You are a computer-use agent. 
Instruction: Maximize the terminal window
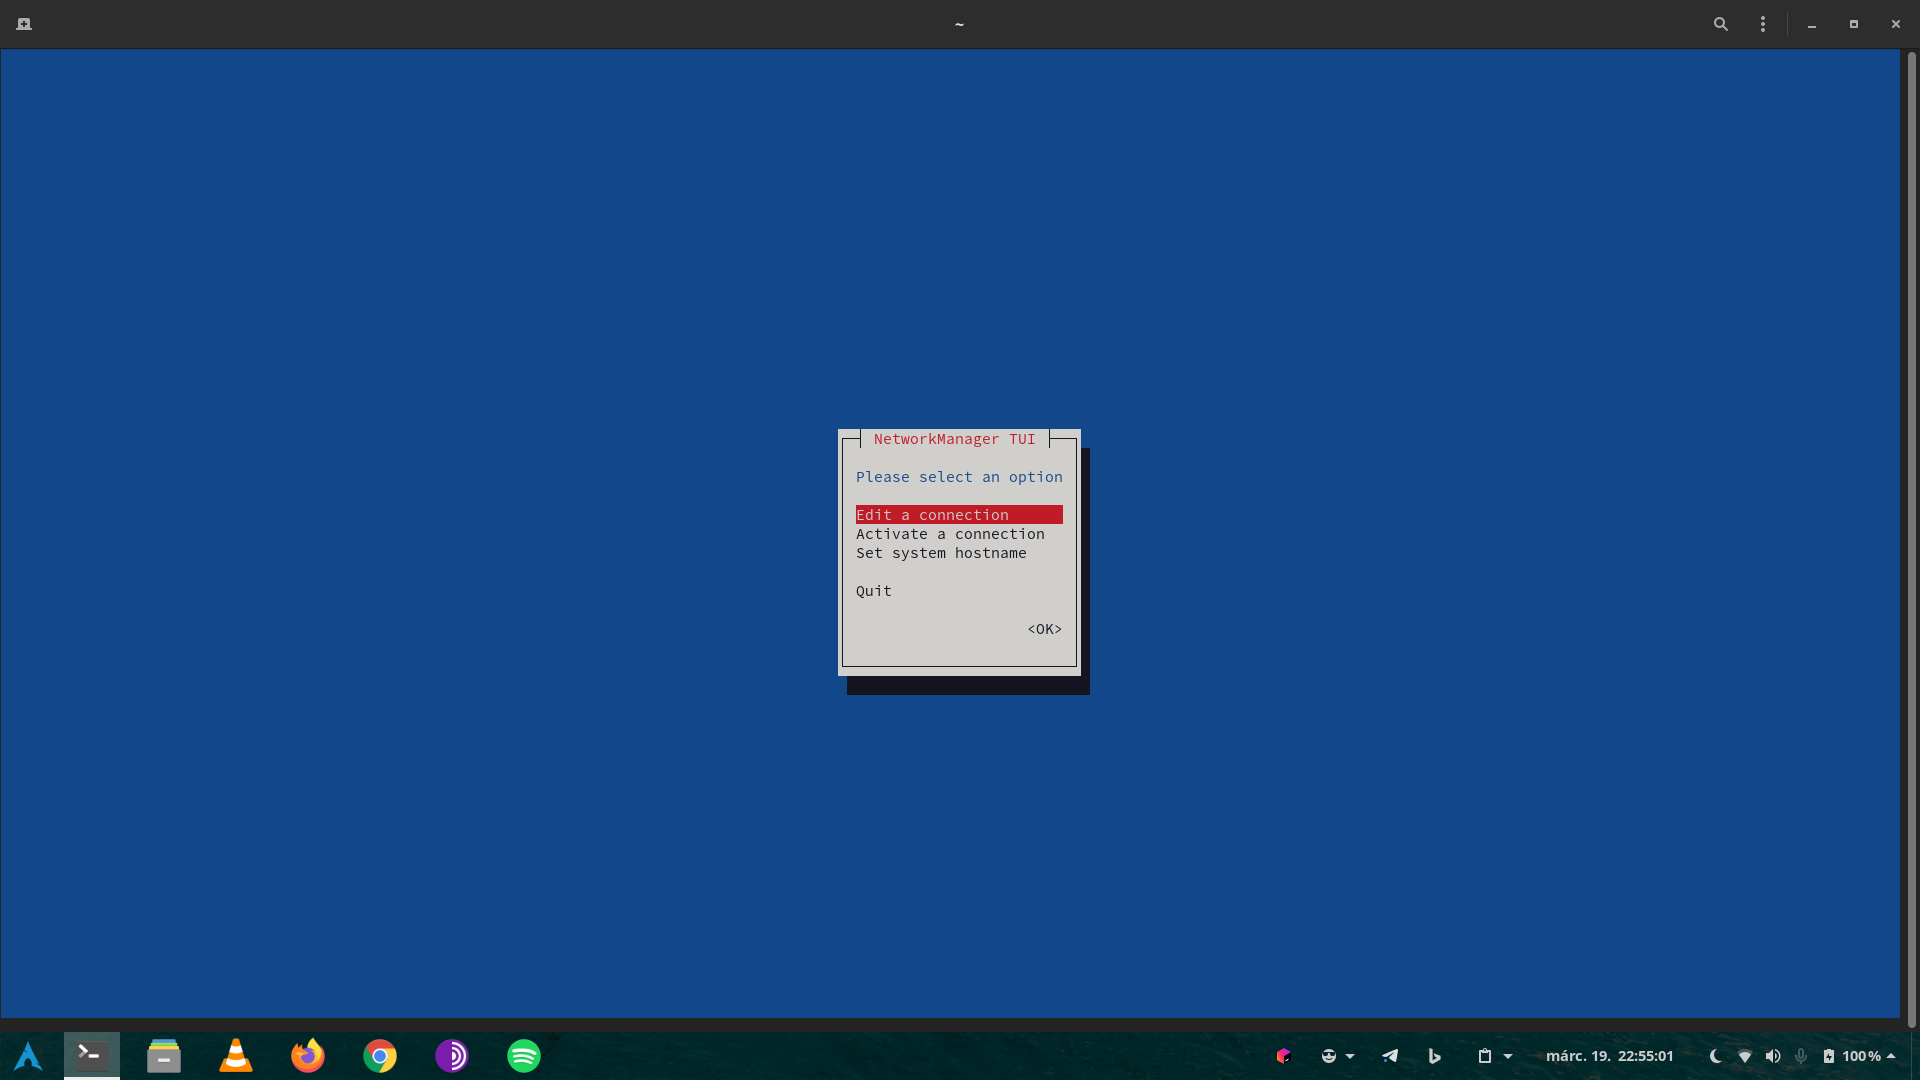coord(1854,24)
